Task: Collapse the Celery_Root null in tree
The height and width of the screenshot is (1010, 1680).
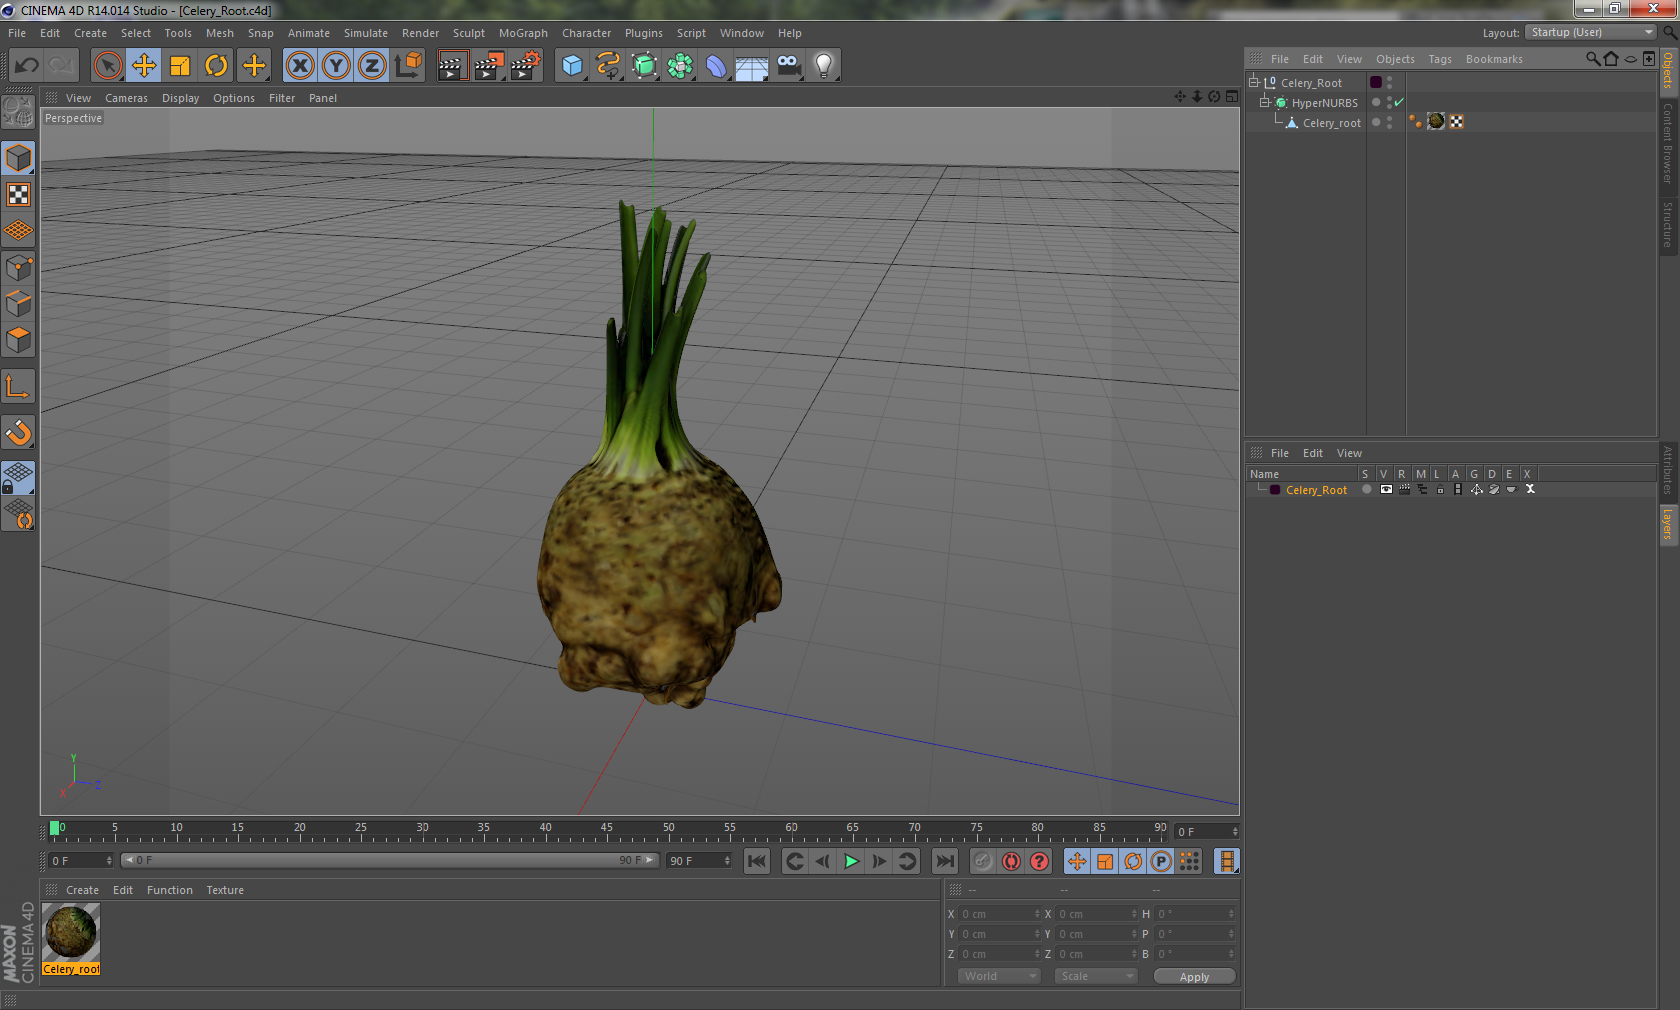Action: [1254, 82]
